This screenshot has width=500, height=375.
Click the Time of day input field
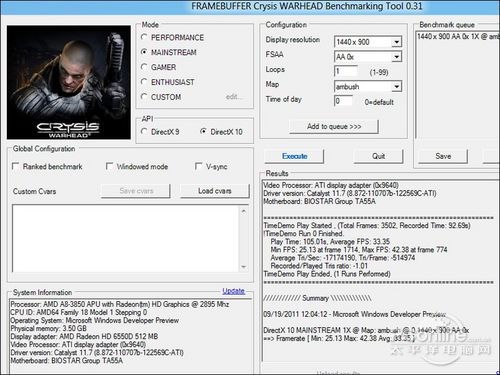click(x=343, y=101)
